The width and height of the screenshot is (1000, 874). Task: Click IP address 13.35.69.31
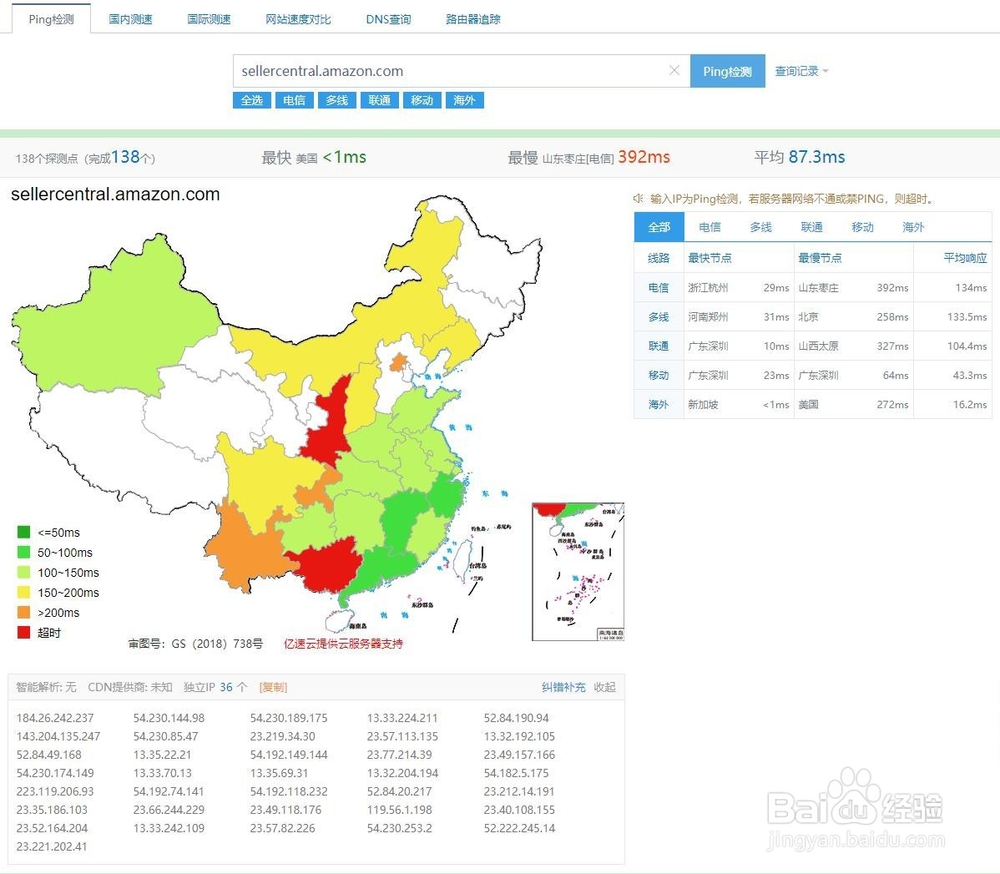pos(279,773)
